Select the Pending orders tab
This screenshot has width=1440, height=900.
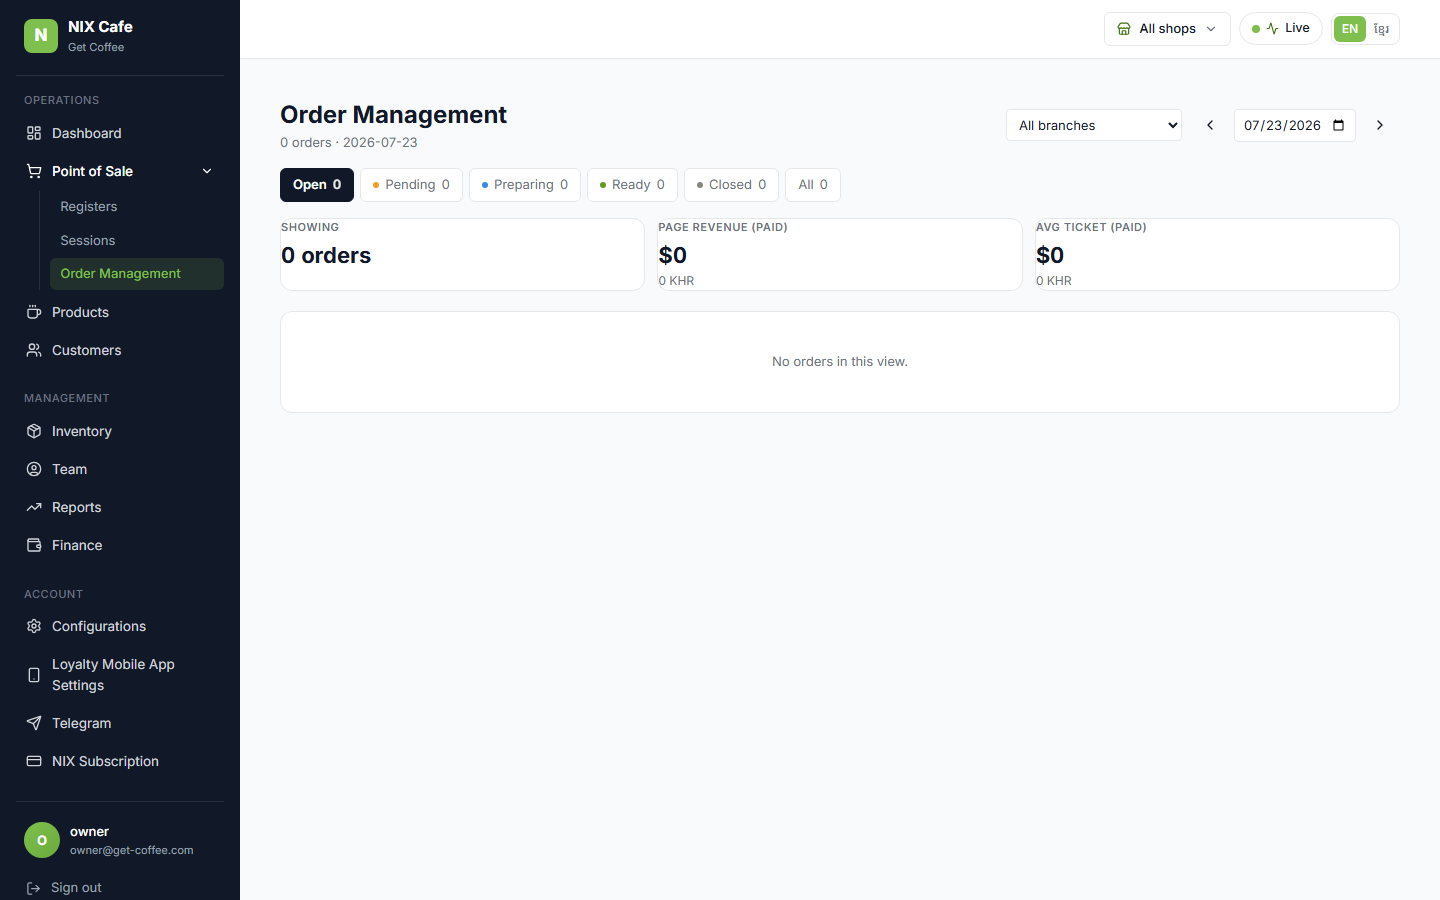[x=411, y=185]
